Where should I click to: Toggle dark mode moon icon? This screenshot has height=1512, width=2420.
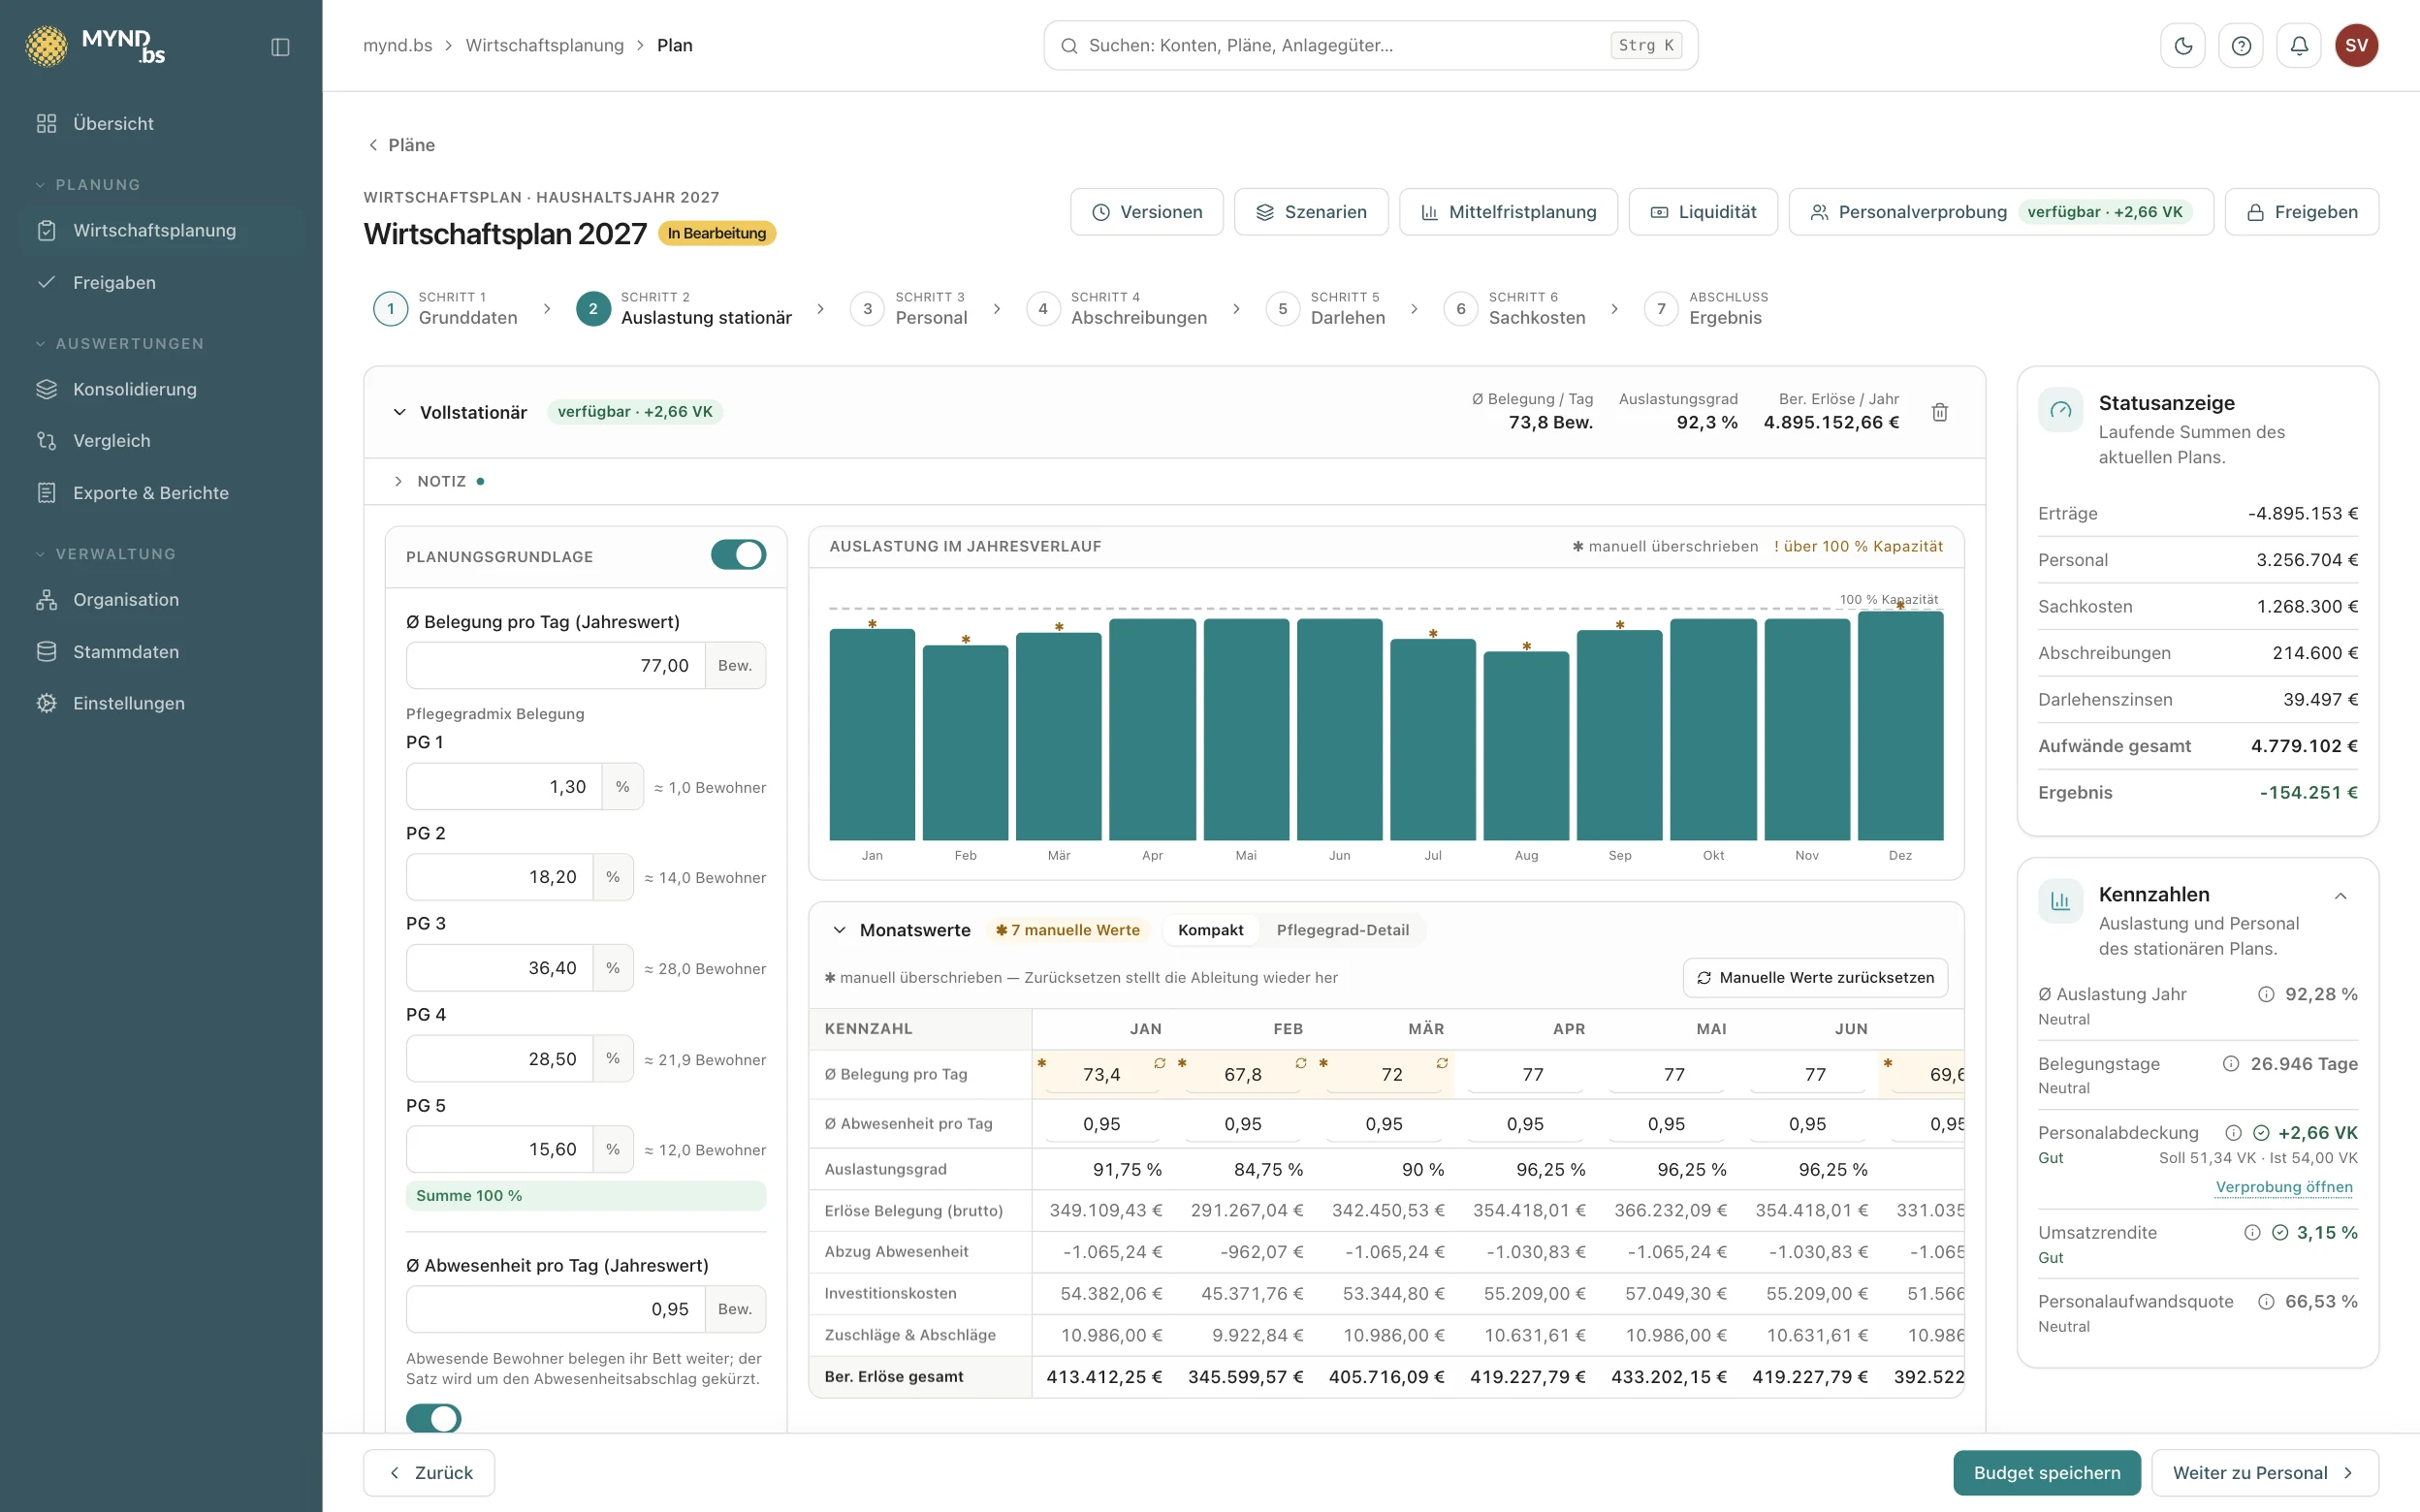tap(2183, 46)
